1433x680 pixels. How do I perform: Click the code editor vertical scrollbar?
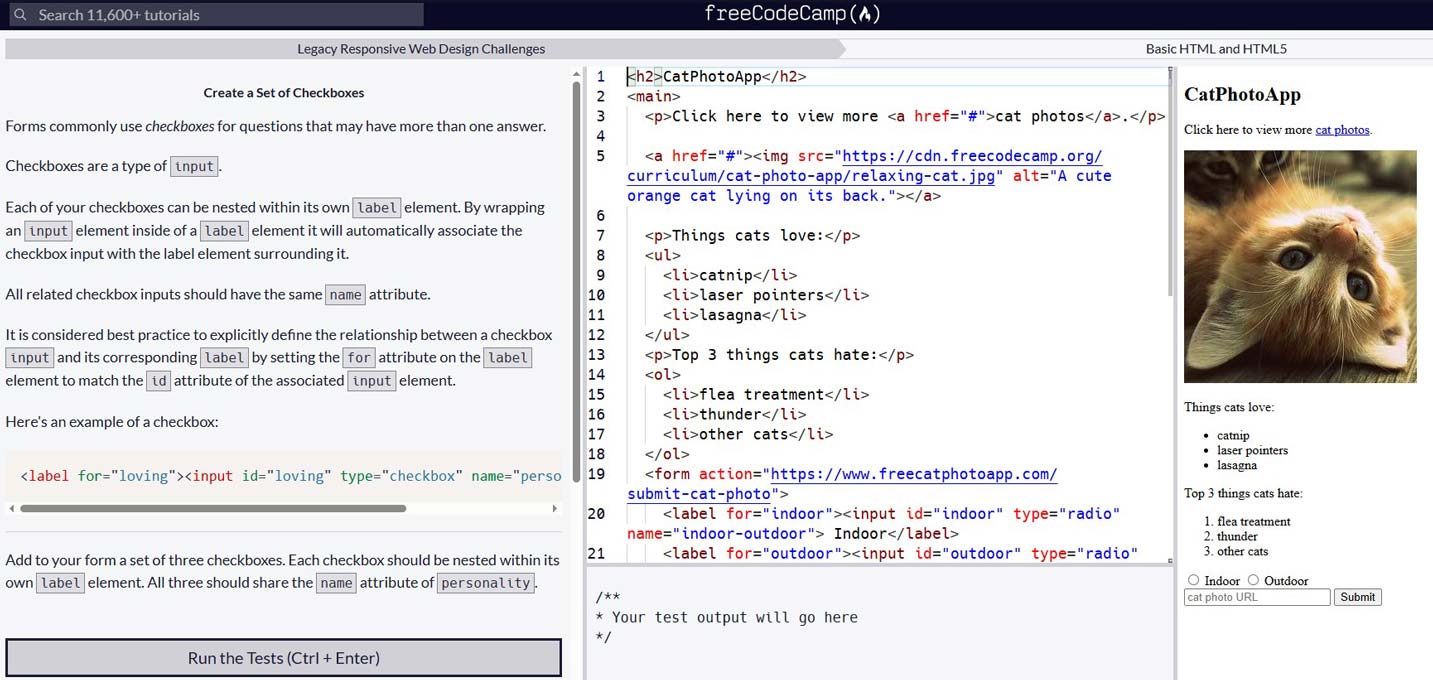point(1170,180)
